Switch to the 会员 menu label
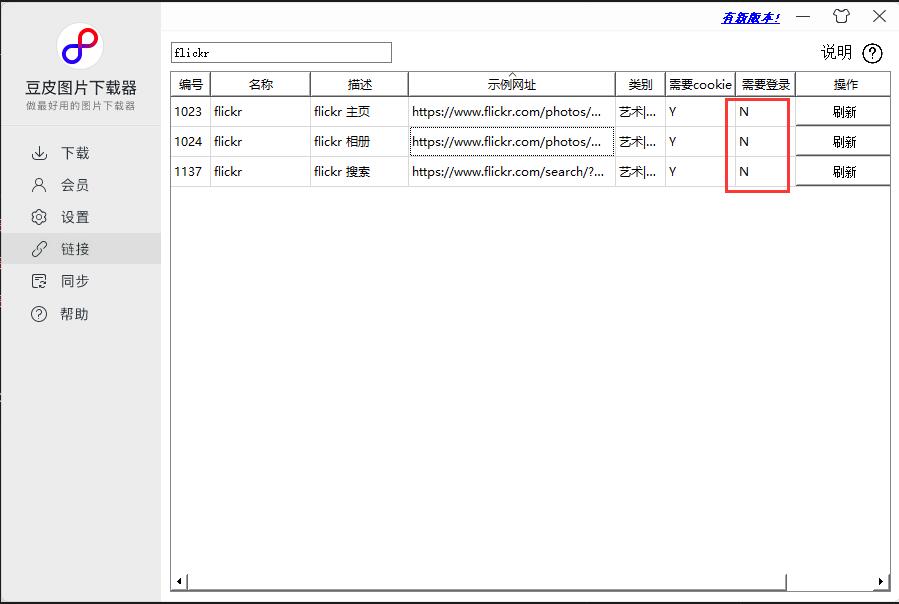Image resolution: width=899 pixels, height=604 pixels. [75, 185]
